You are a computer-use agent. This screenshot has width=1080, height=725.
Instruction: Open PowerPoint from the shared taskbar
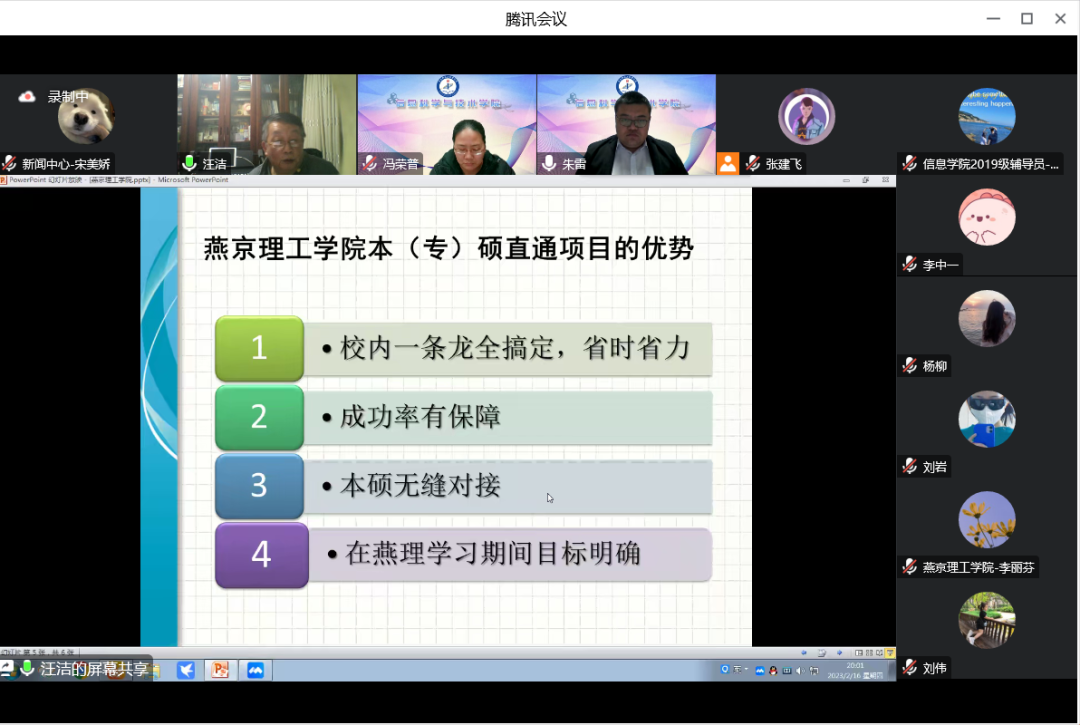click(220, 670)
